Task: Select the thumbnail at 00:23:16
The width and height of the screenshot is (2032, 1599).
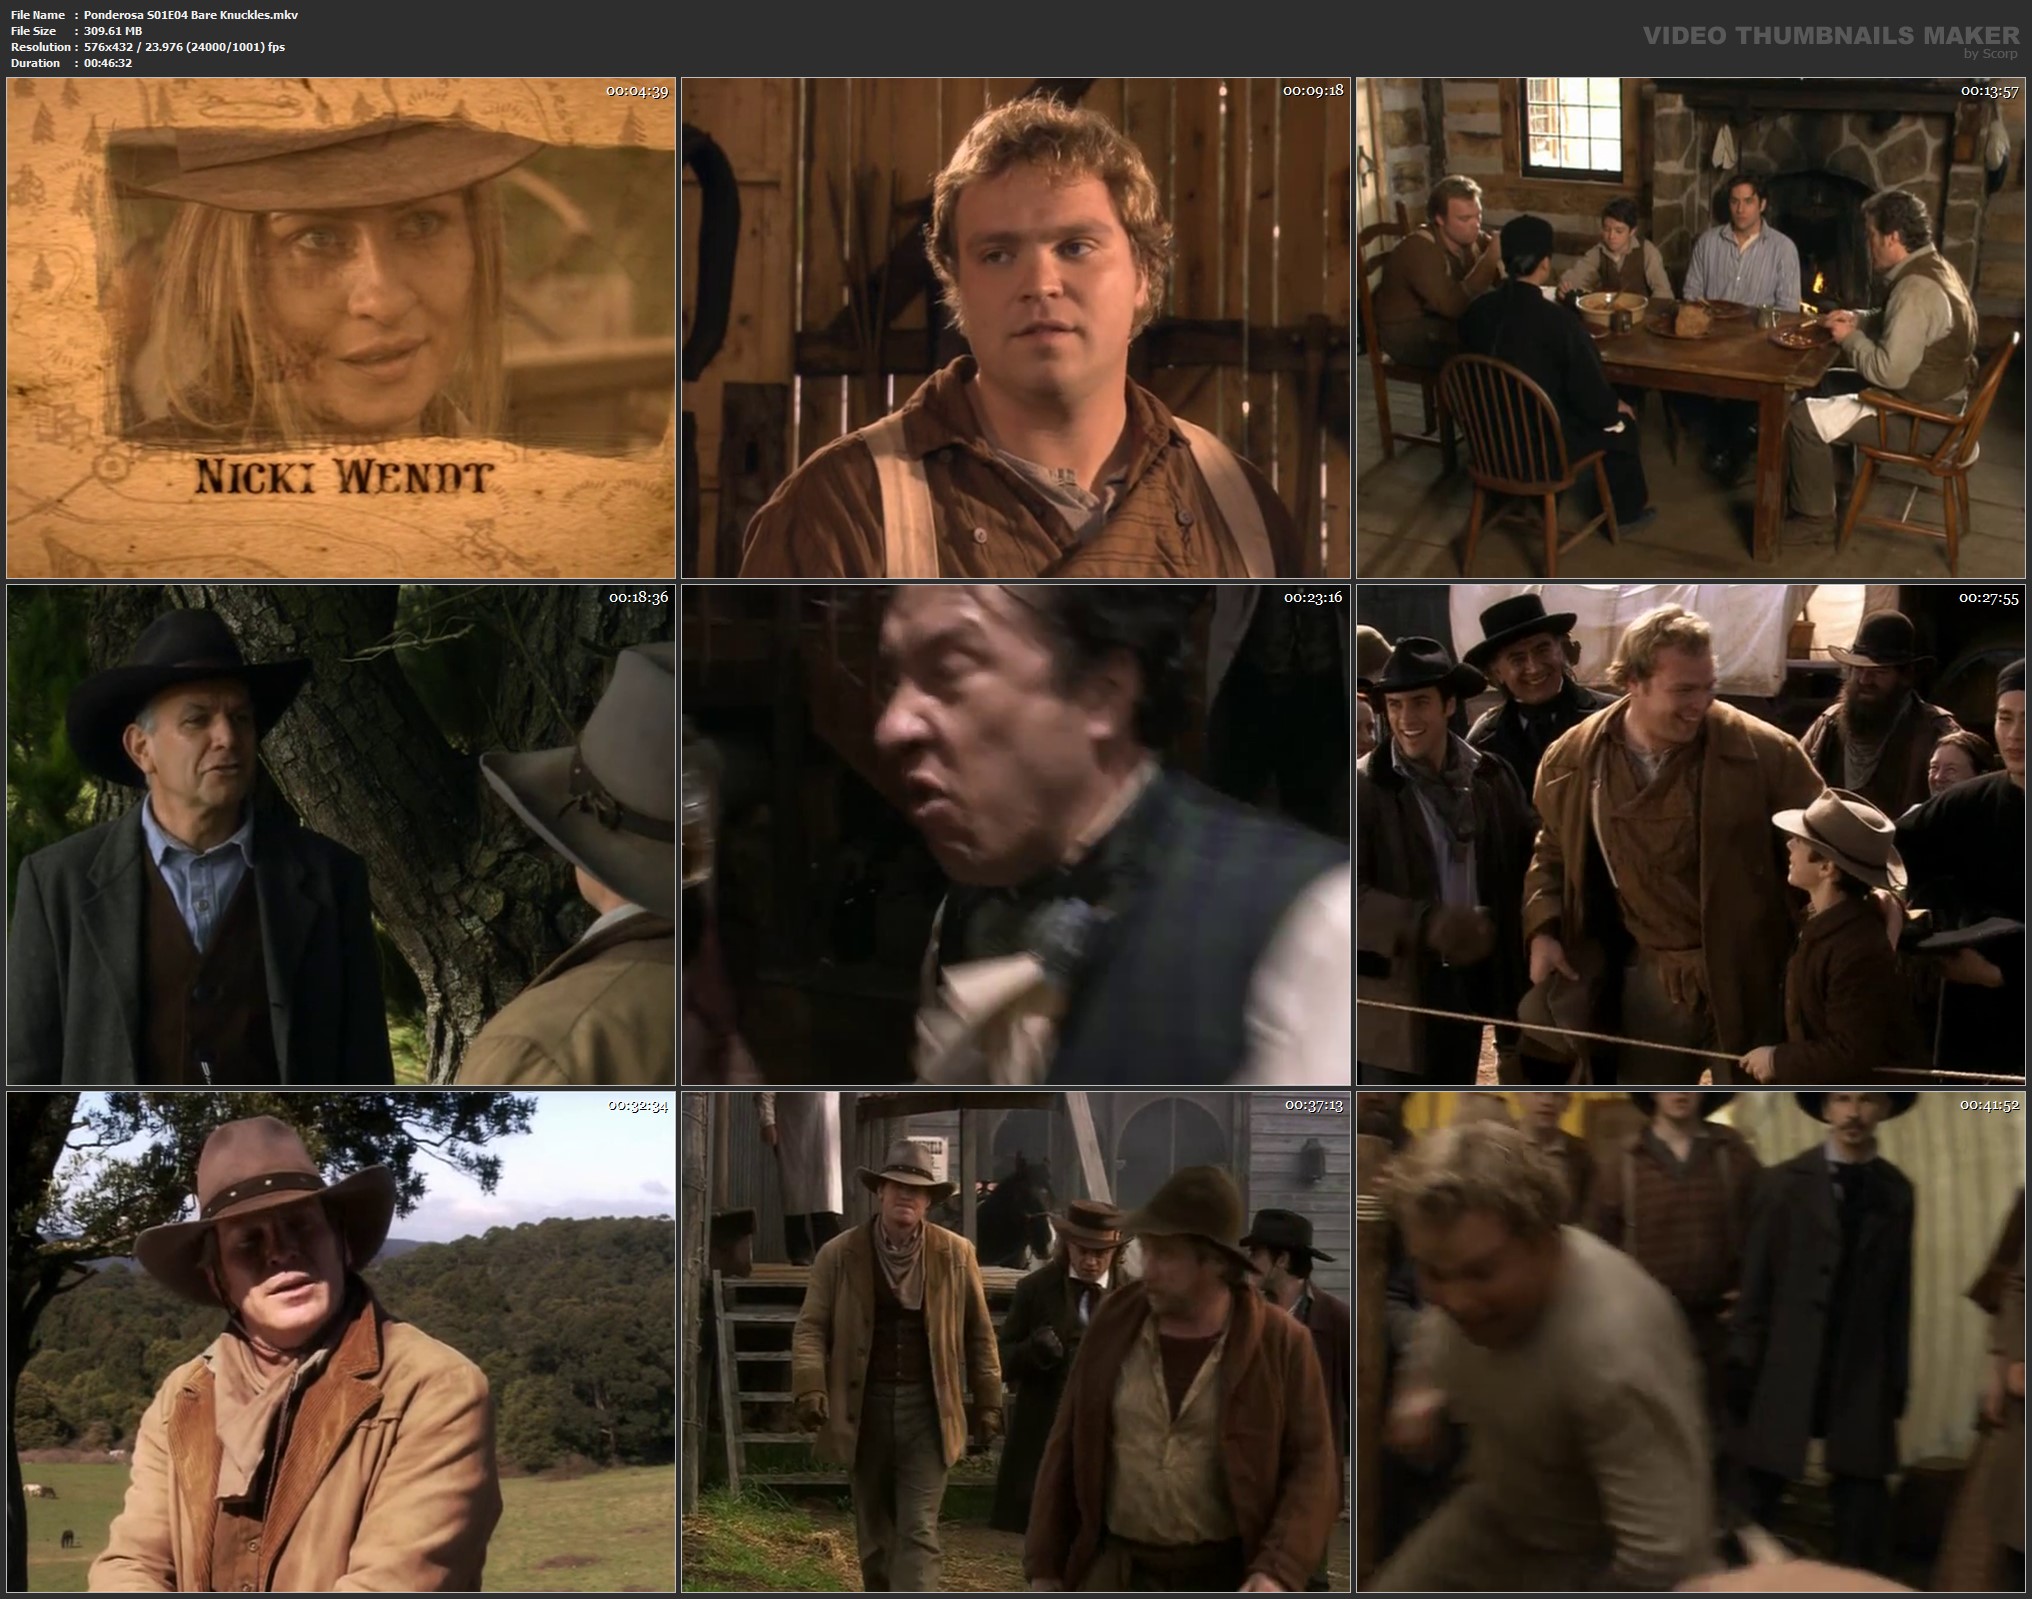Action: pyautogui.click(x=1015, y=835)
